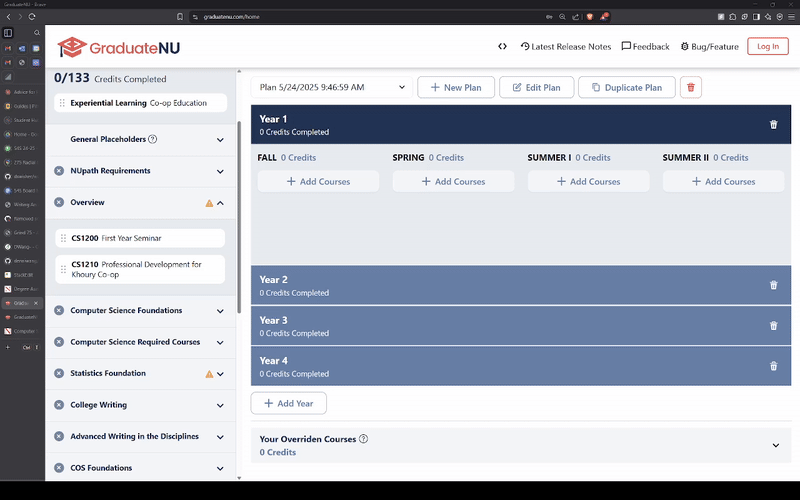Click the X status icon beside College Writing
The image size is (800, 500).
[x=59, y=405]
